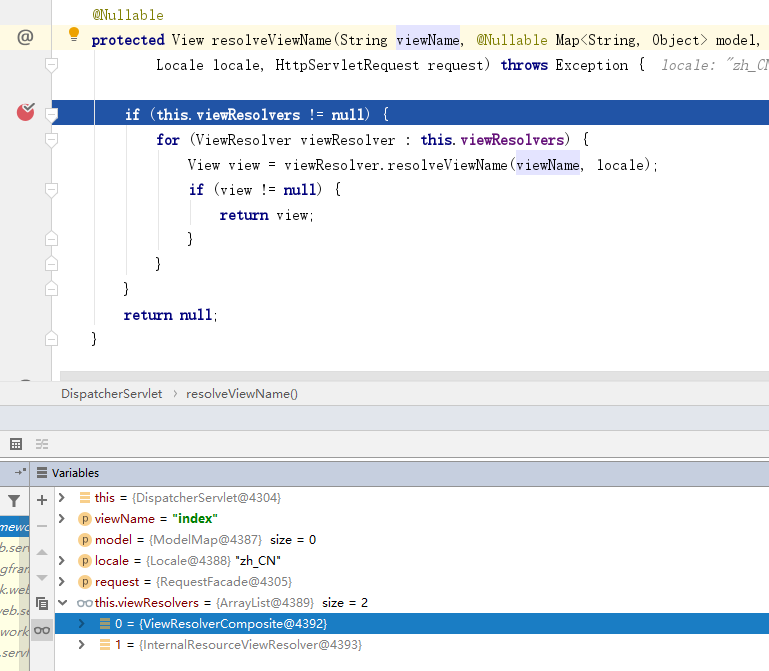Click the Duplicate Watch copy icon
The image size is (769, 671).
point(42,603)
